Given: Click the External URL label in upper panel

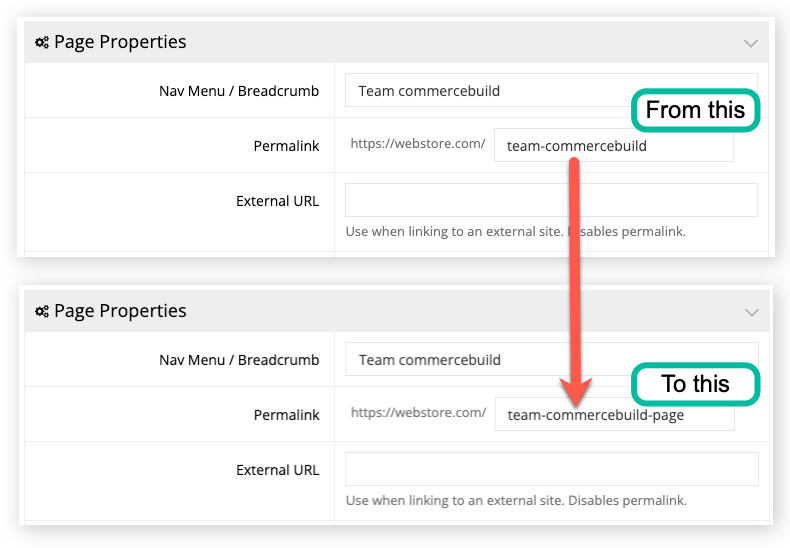Looking at the screenshot, I should coord(277,201).
